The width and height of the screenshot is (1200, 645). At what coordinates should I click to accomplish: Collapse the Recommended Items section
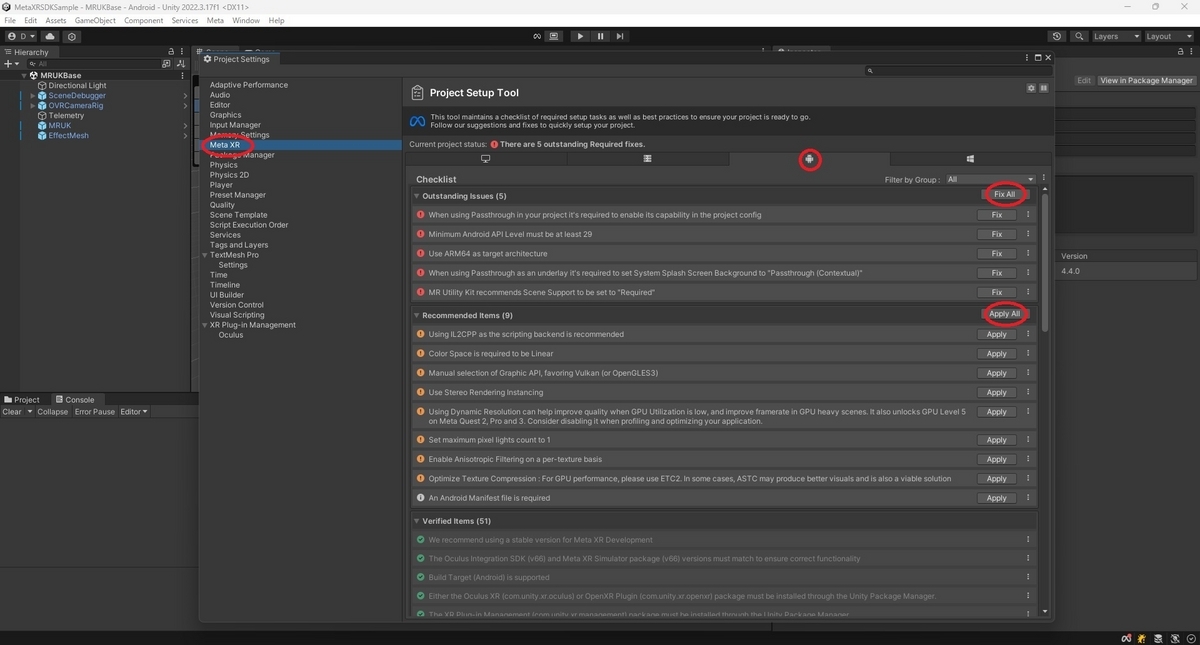pyautogui.click(x=417, y=315)
